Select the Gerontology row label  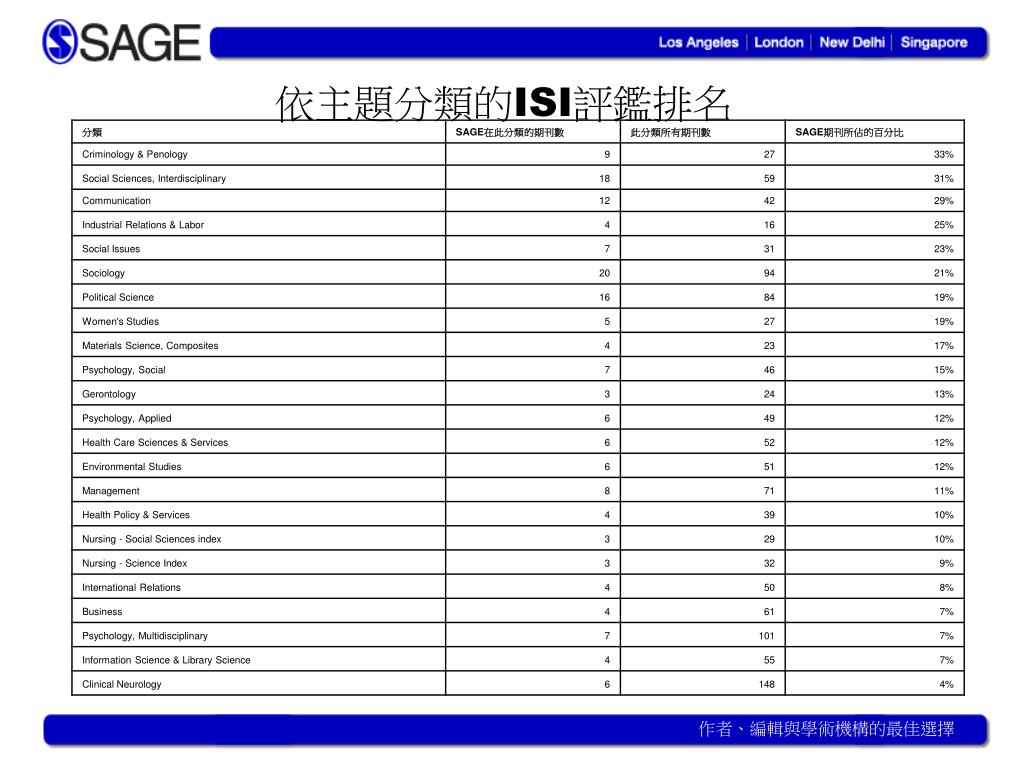pos(108,394)
